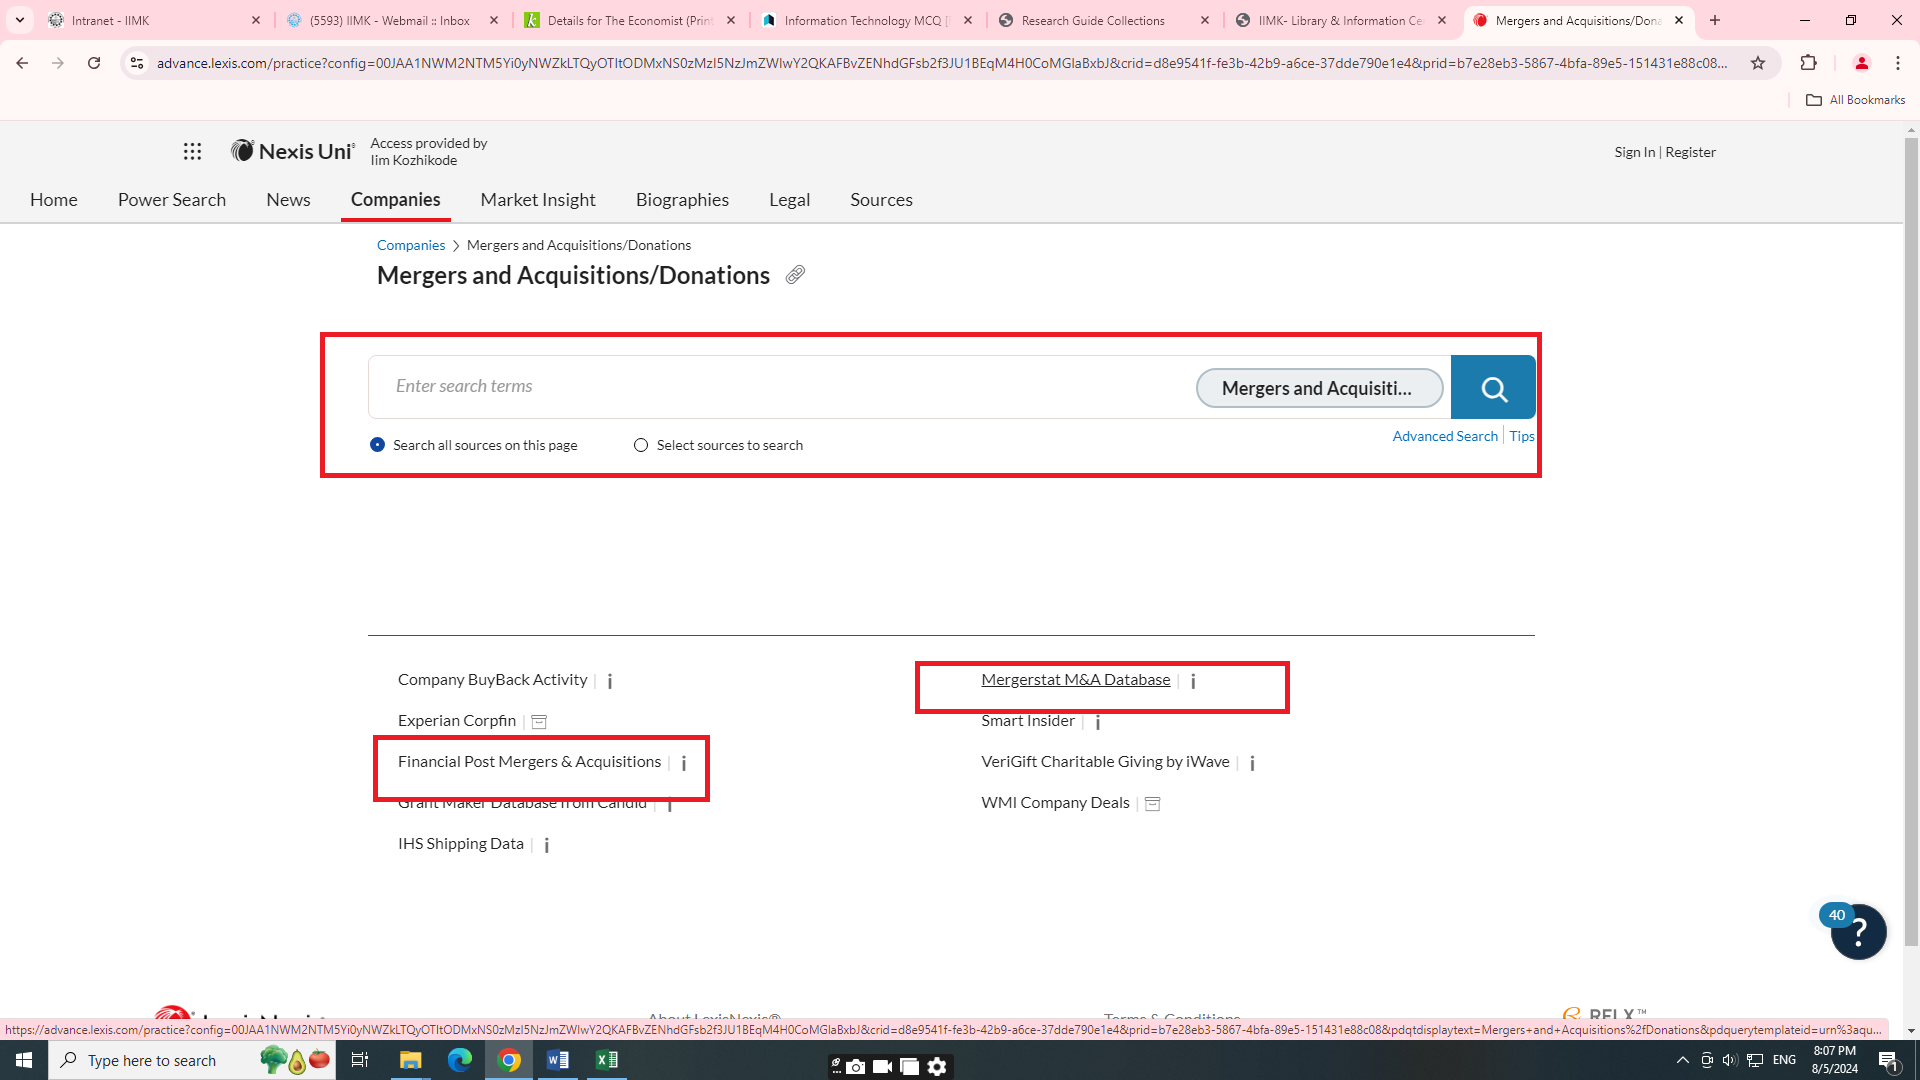Click the 'Enter search terms' field
The height and width of the screenshot is (1080, 1920).
[x=780, y=387]
